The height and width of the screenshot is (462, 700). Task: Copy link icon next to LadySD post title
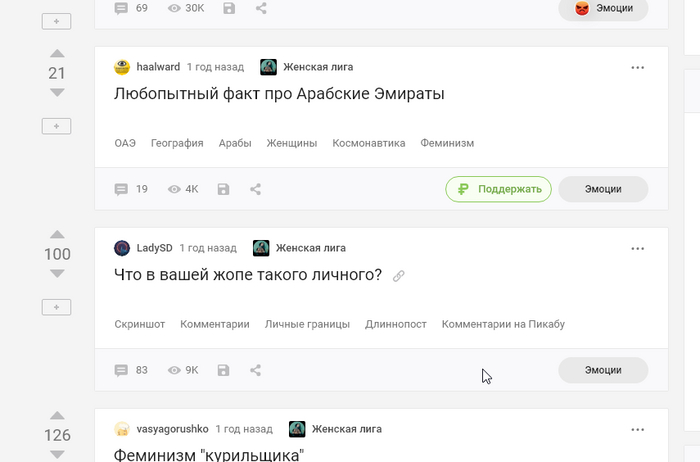(x=398, y=276)
